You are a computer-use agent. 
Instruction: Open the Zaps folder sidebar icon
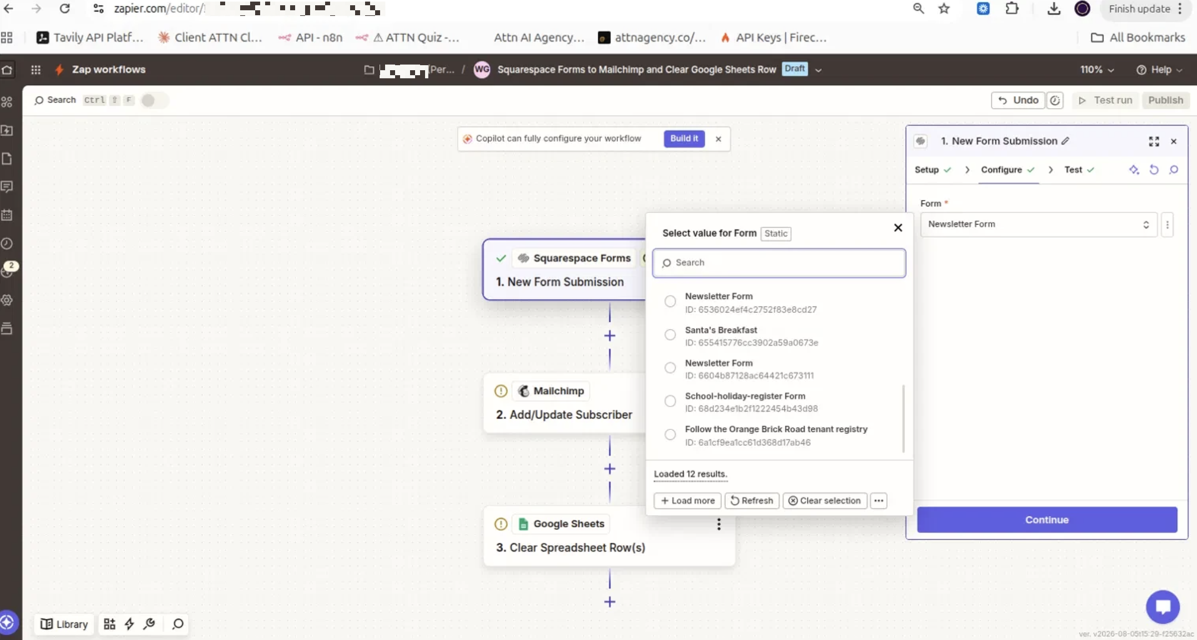7,131
